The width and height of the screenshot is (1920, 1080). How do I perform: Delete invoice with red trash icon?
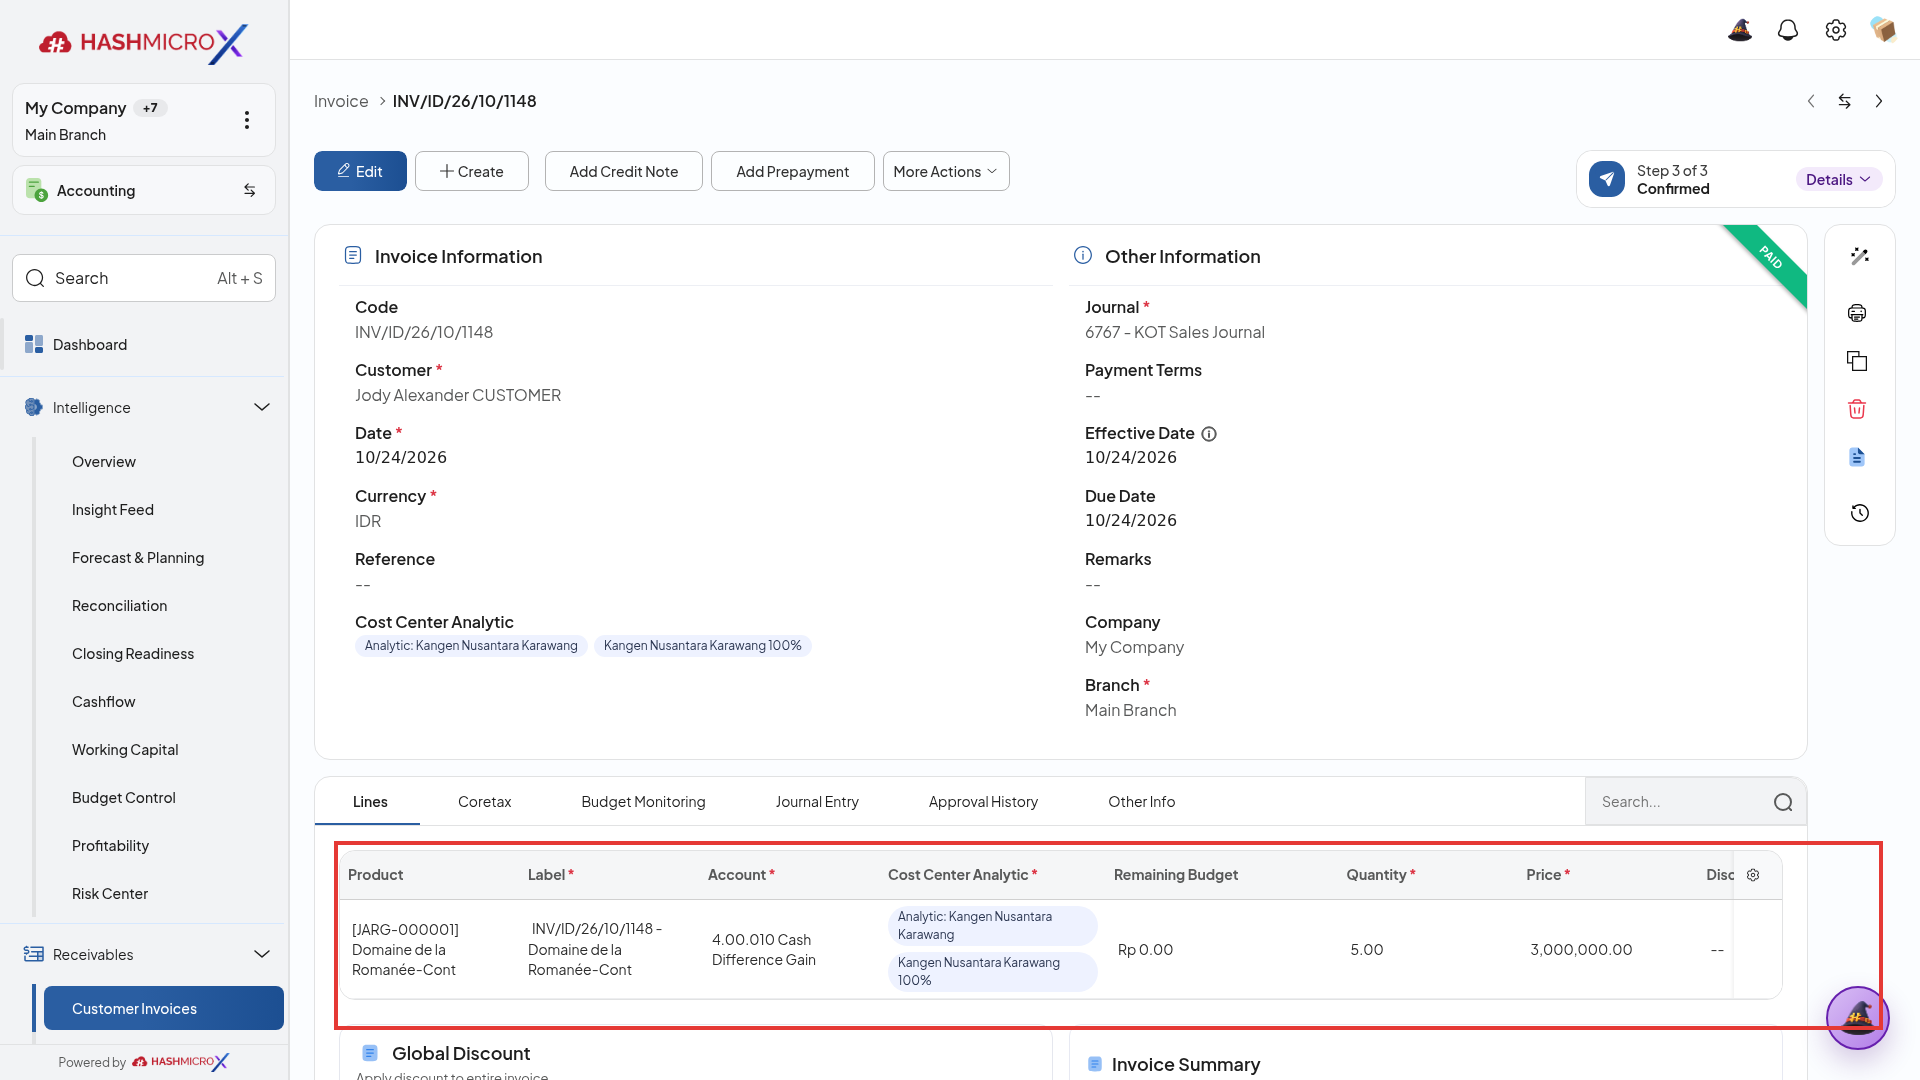pos(1857,409)
